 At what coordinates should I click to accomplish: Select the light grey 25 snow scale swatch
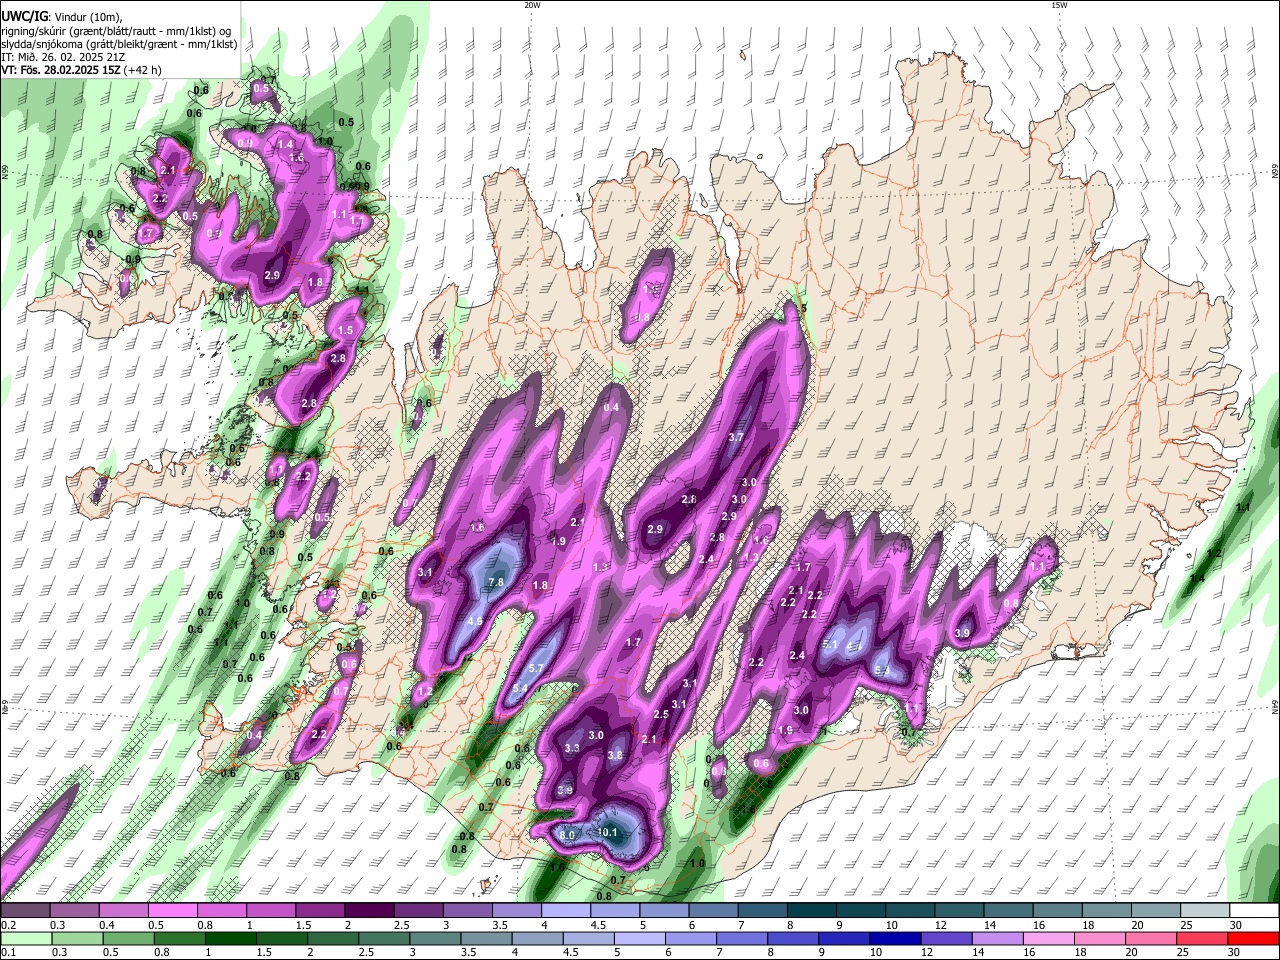tap(1205, 910)
